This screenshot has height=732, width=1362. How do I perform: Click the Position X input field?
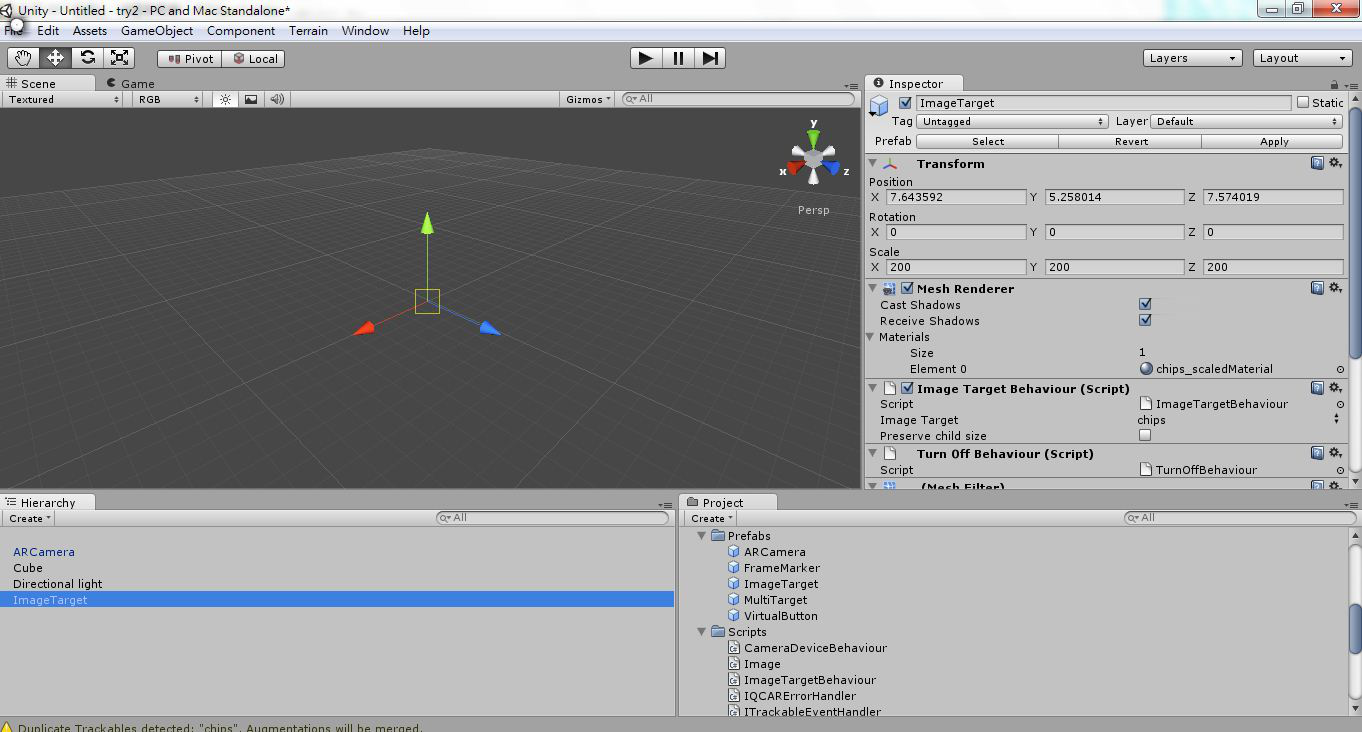pyautogui.click(x=956, y=197)
